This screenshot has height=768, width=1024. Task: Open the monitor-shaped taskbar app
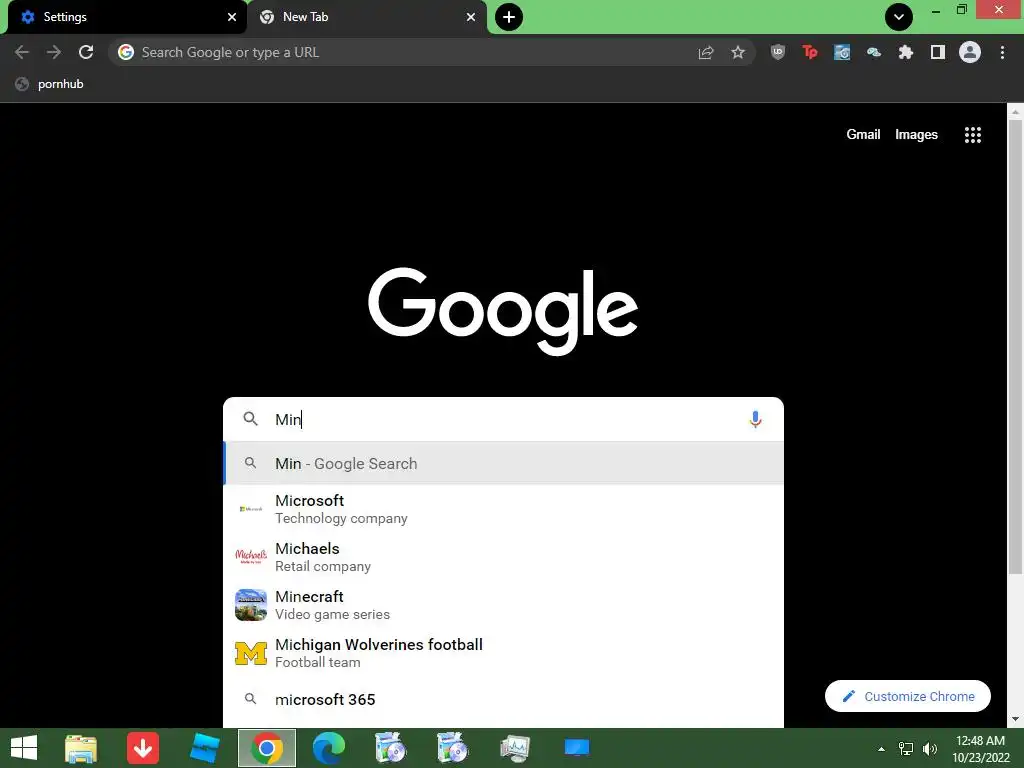point(515,748)
